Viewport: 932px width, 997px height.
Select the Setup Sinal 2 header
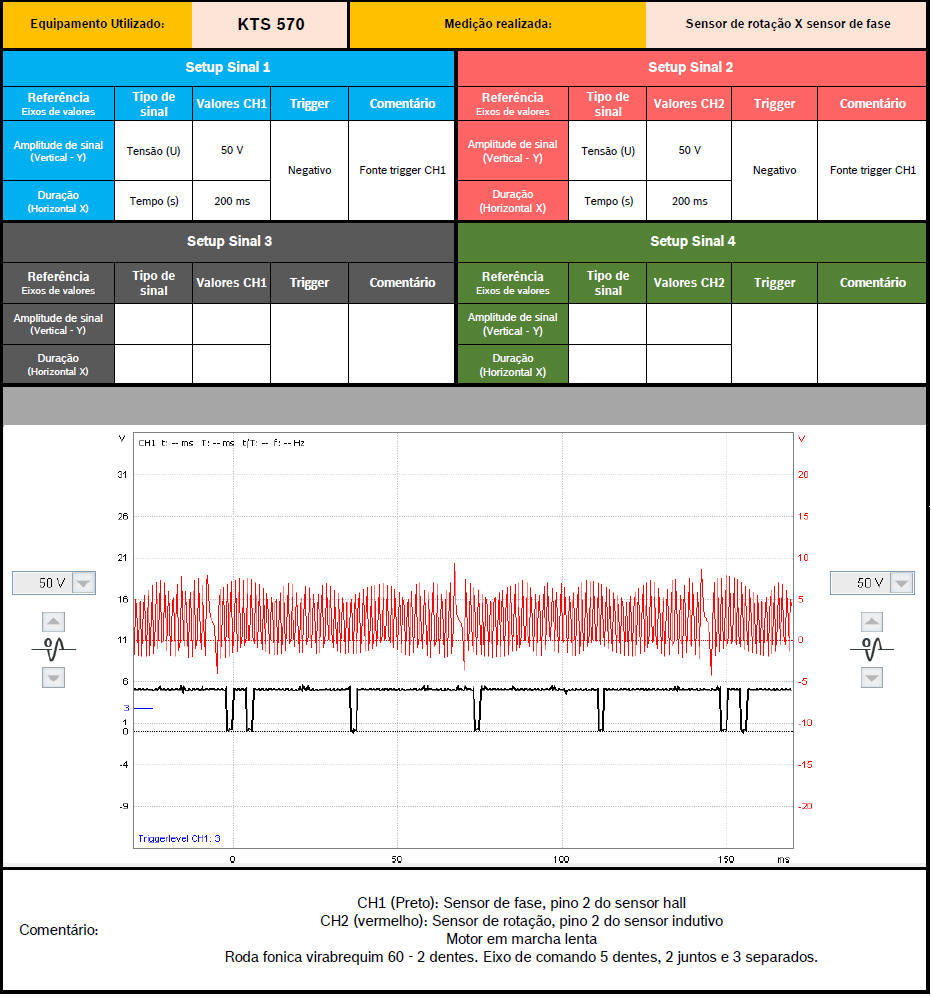691,68
